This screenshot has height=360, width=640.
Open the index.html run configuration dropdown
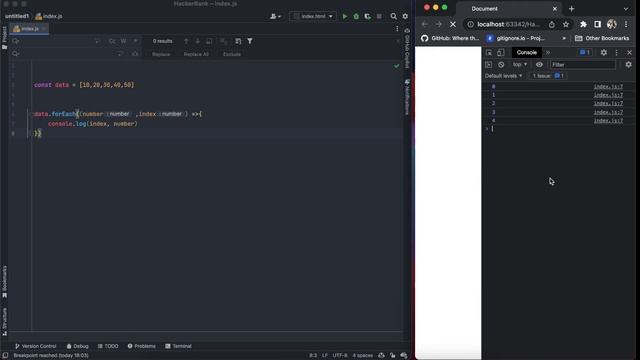[x=313, y=16]
